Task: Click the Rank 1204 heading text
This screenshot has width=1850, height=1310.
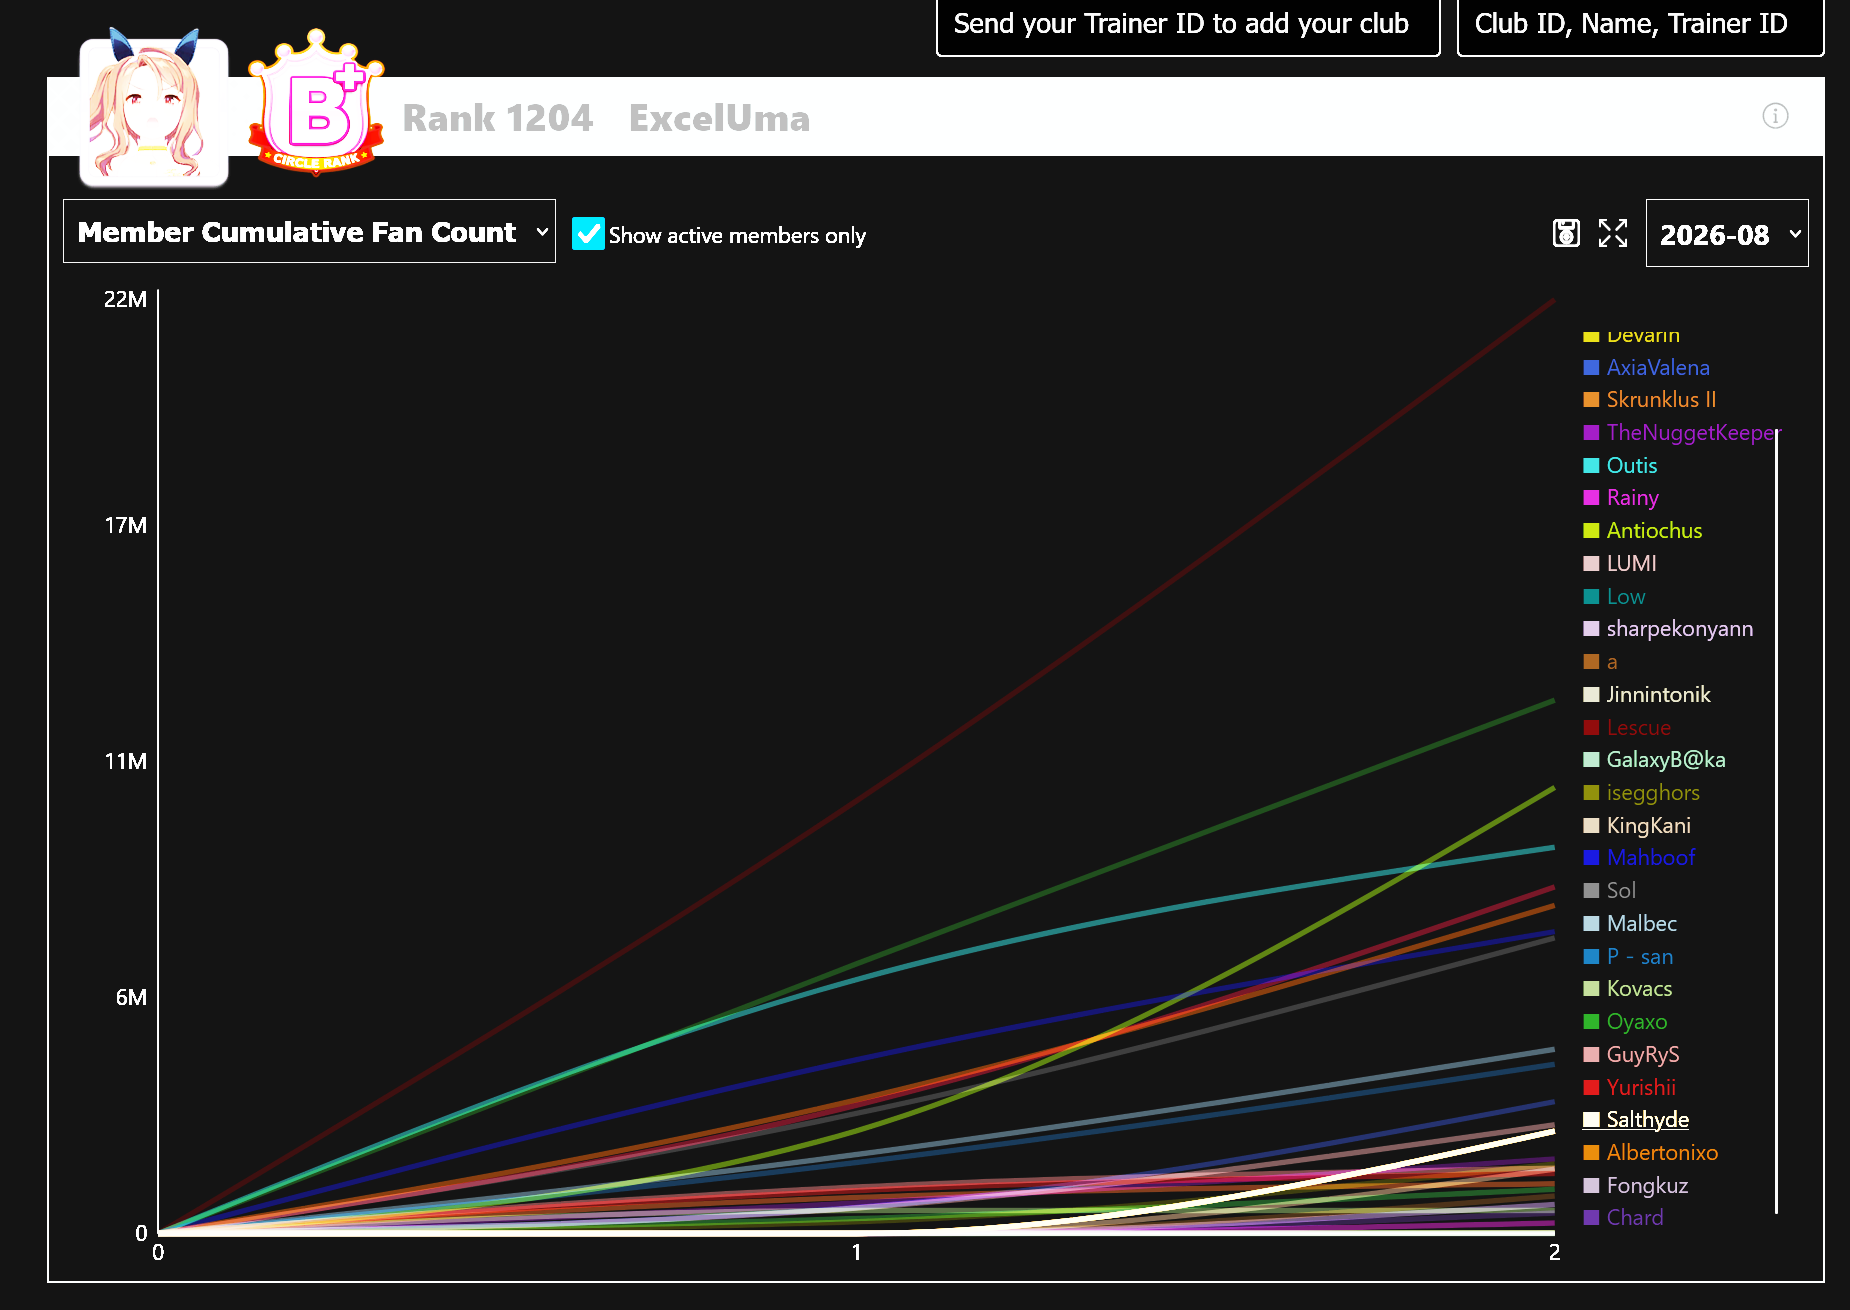Action: pos(498,118)
